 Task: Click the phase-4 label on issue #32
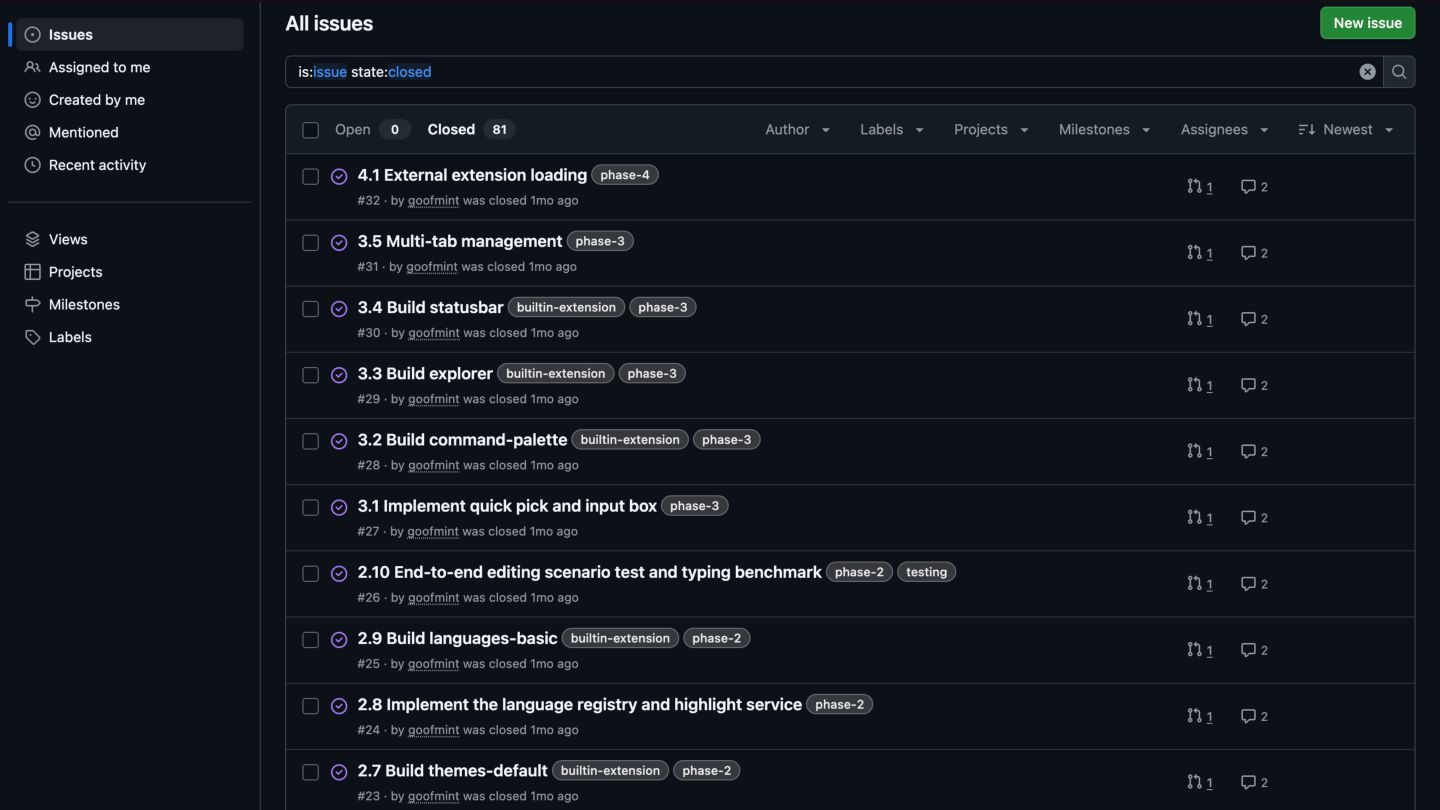(x=625, y=175)
